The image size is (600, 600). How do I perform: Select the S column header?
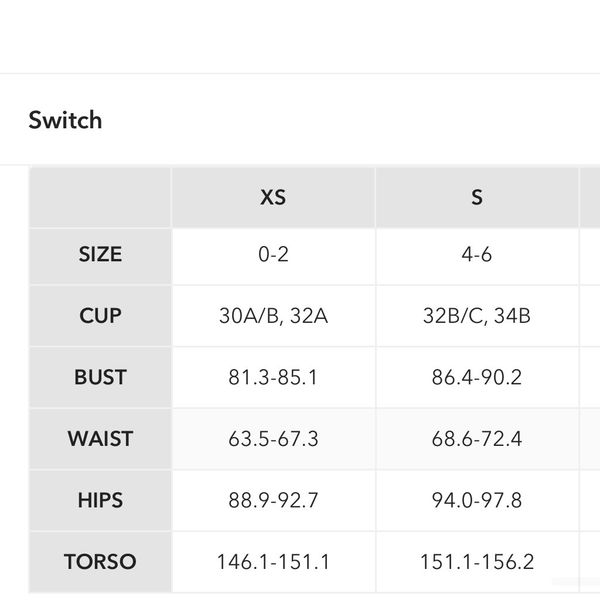[477, 197]
